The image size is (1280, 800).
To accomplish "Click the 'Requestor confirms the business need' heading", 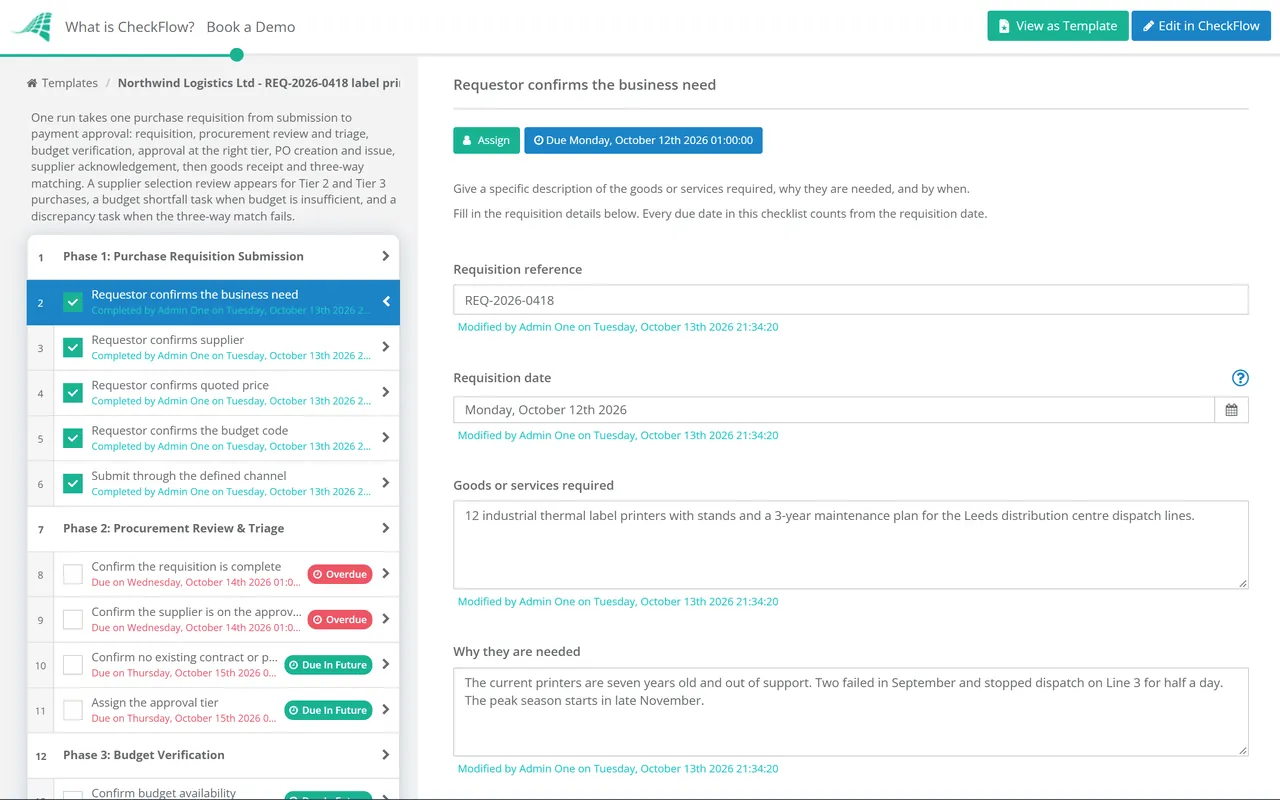I will pyautogui.click(x=585, y=85).
